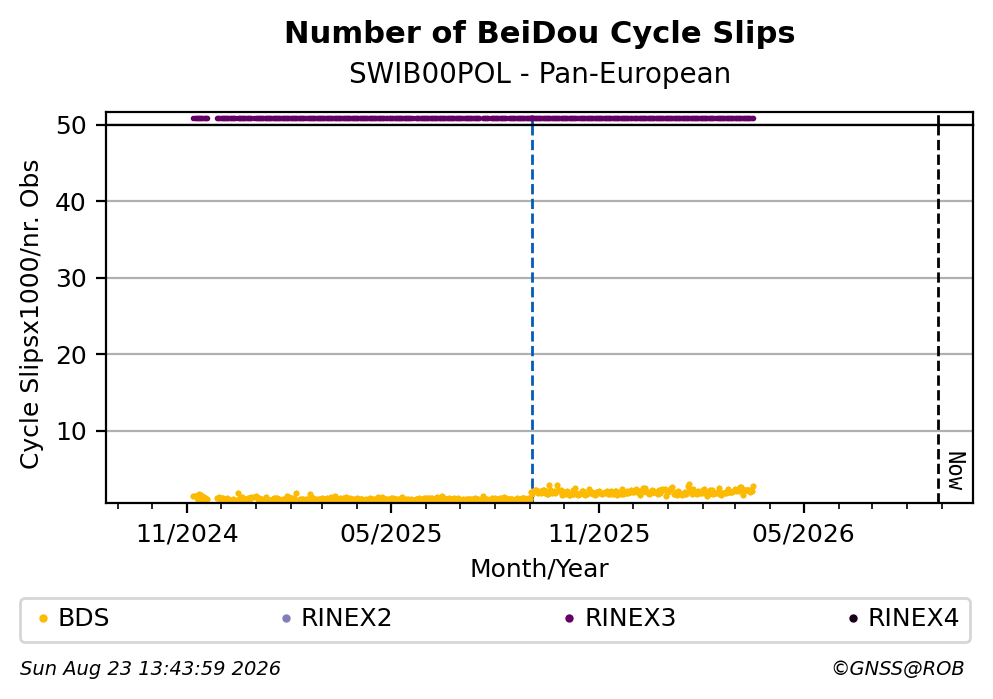Click the 50 y-axis tick label
Viewport: 993px width, 699px height.
click(x=71, y=125)
